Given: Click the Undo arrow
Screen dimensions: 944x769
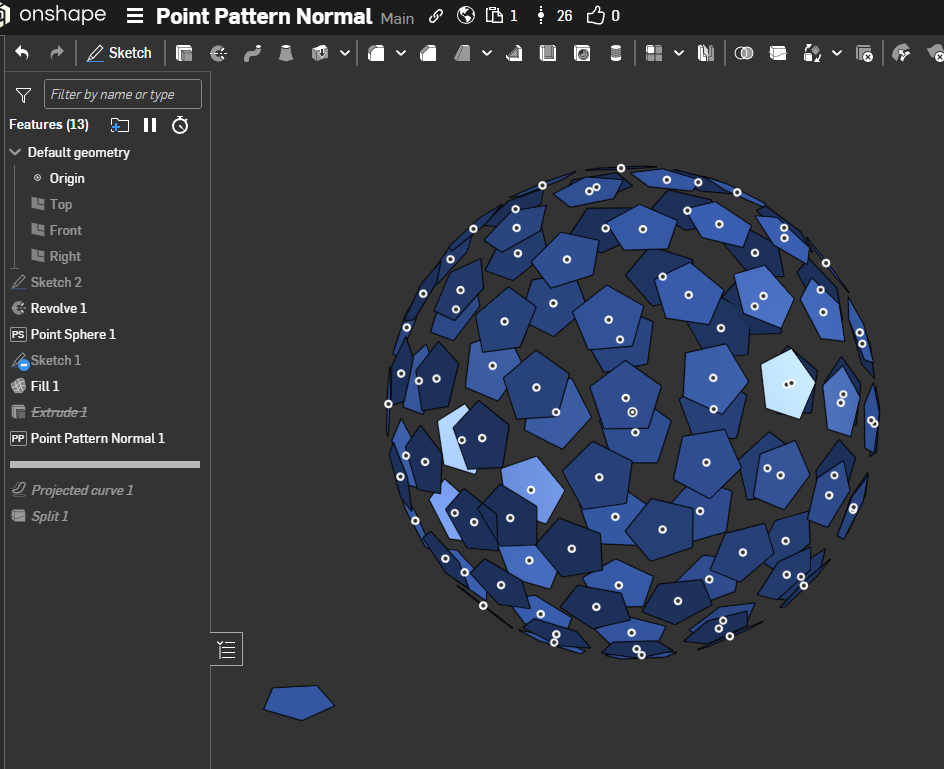Looking at the screenshot, I should pyautogui.click(x=22, y=53).
